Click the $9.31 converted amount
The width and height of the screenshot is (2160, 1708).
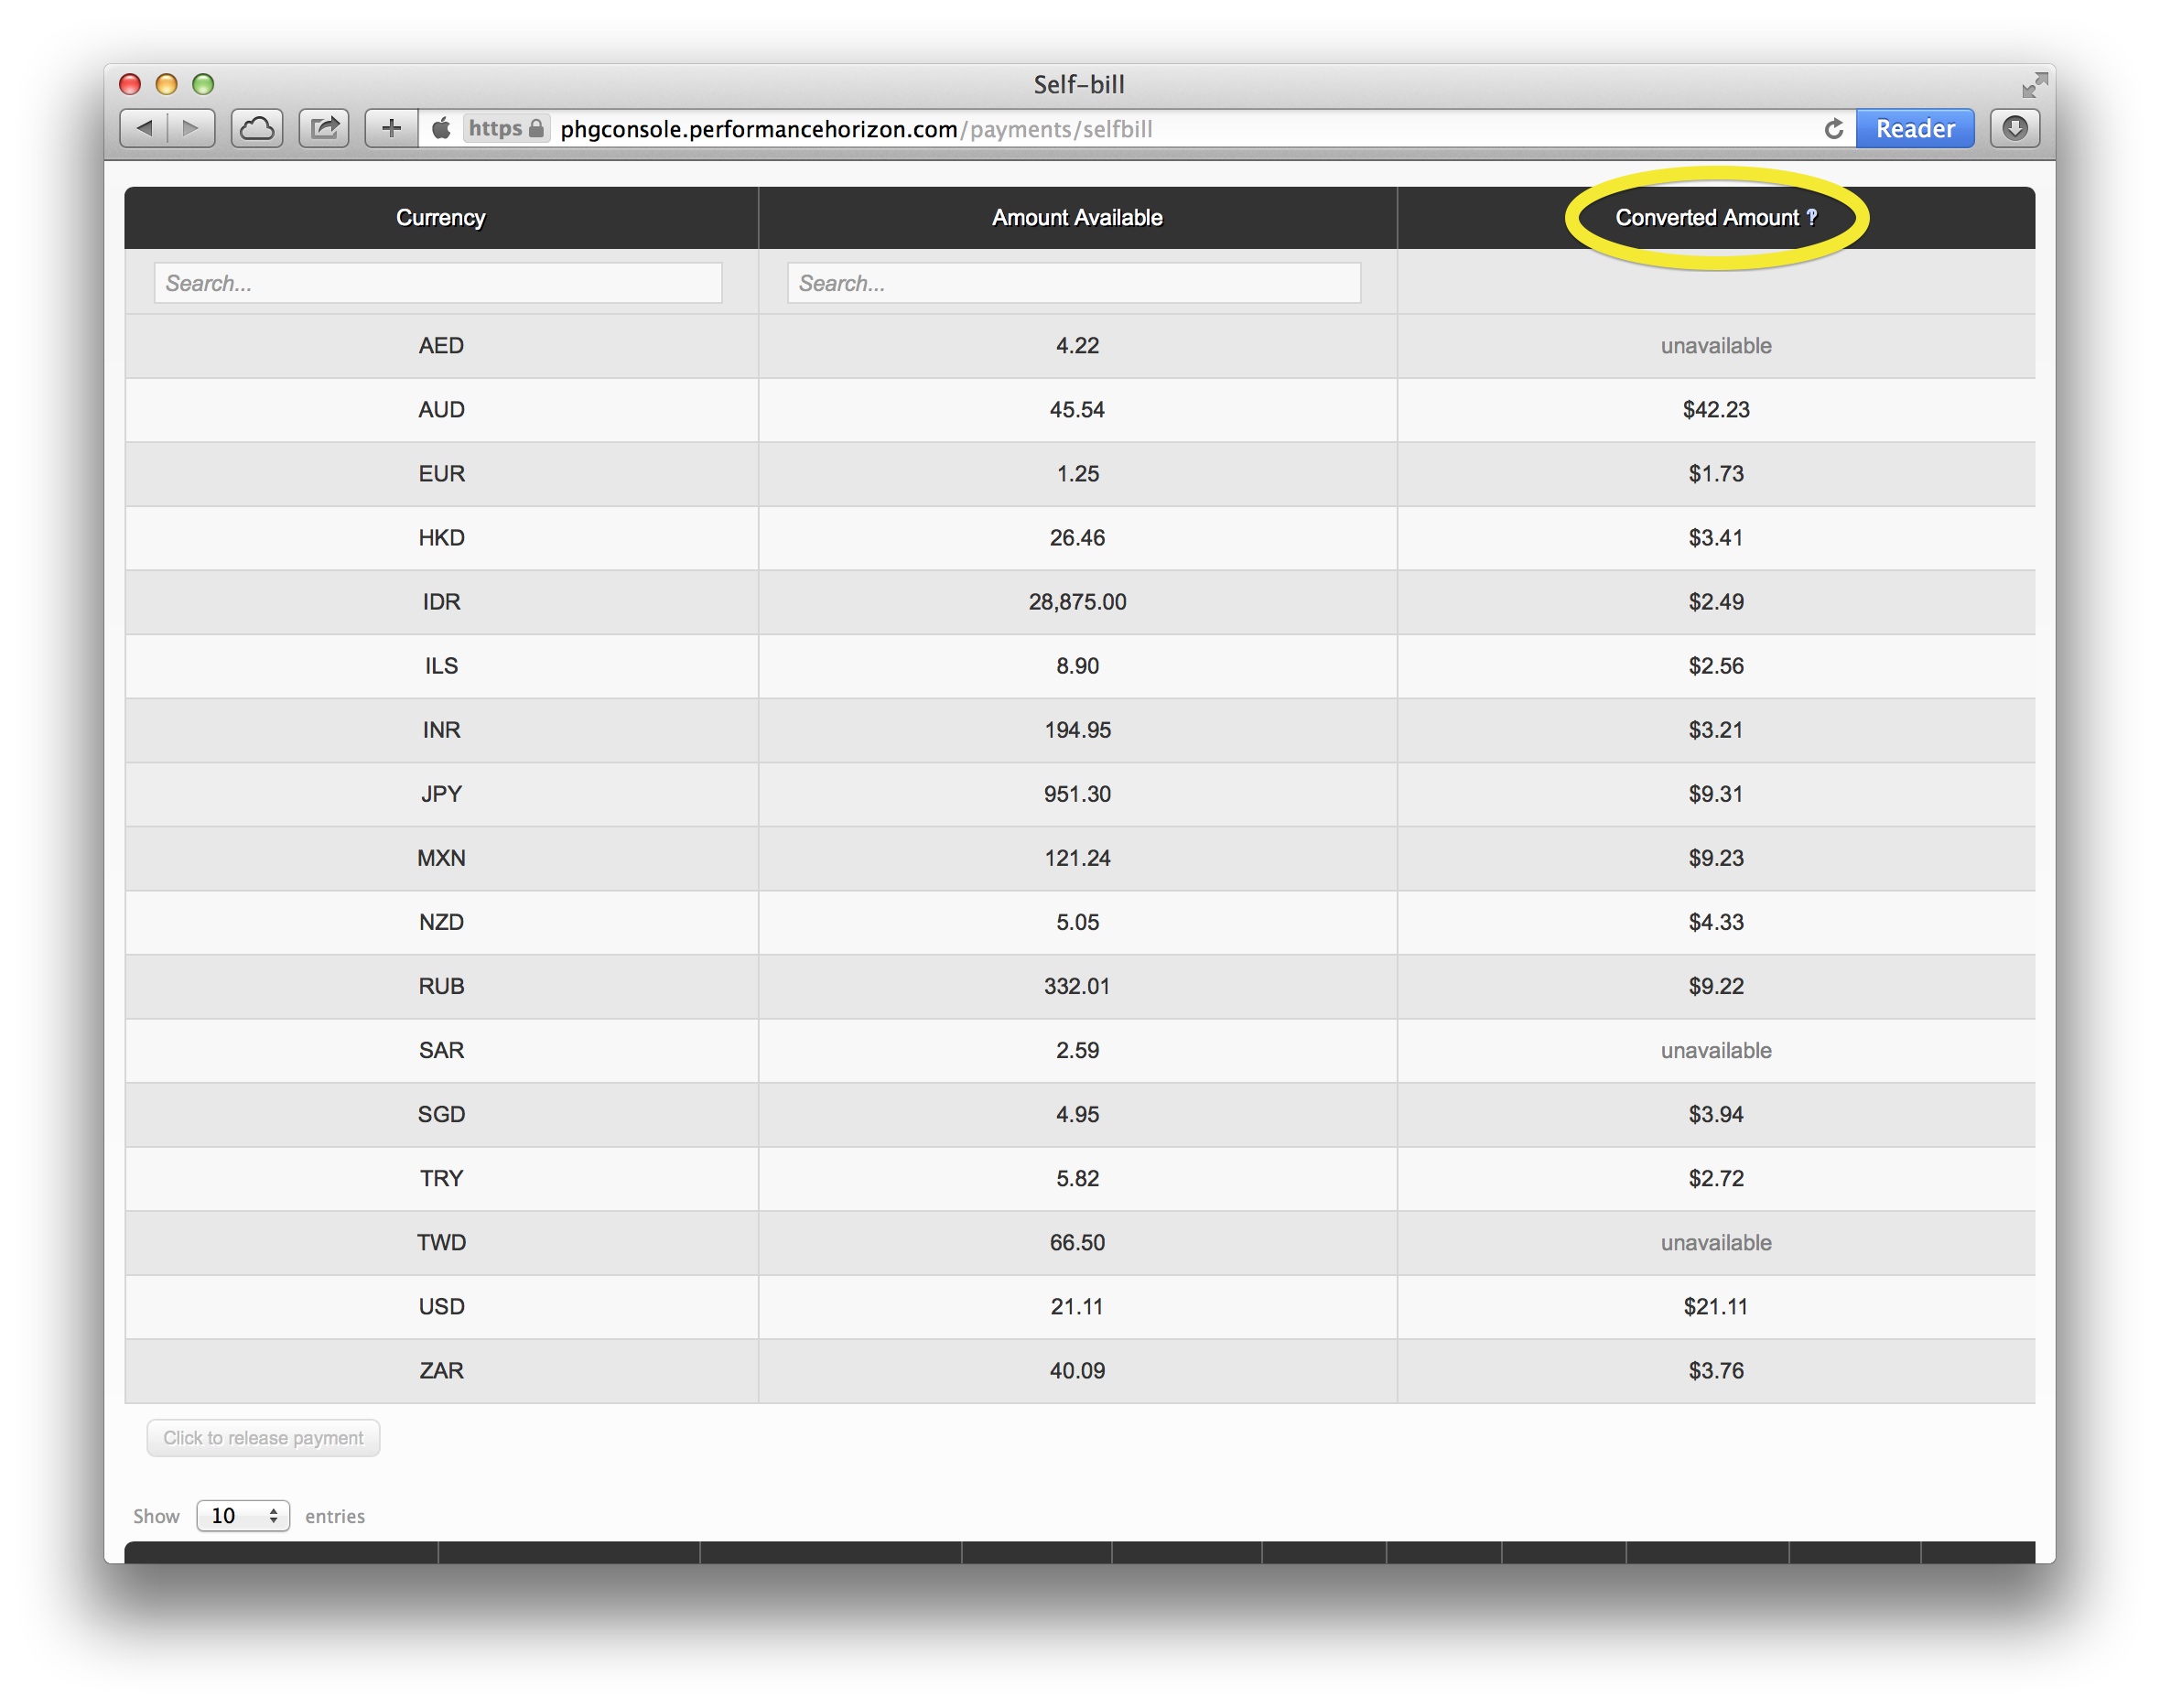click(x=1716, y=794)
